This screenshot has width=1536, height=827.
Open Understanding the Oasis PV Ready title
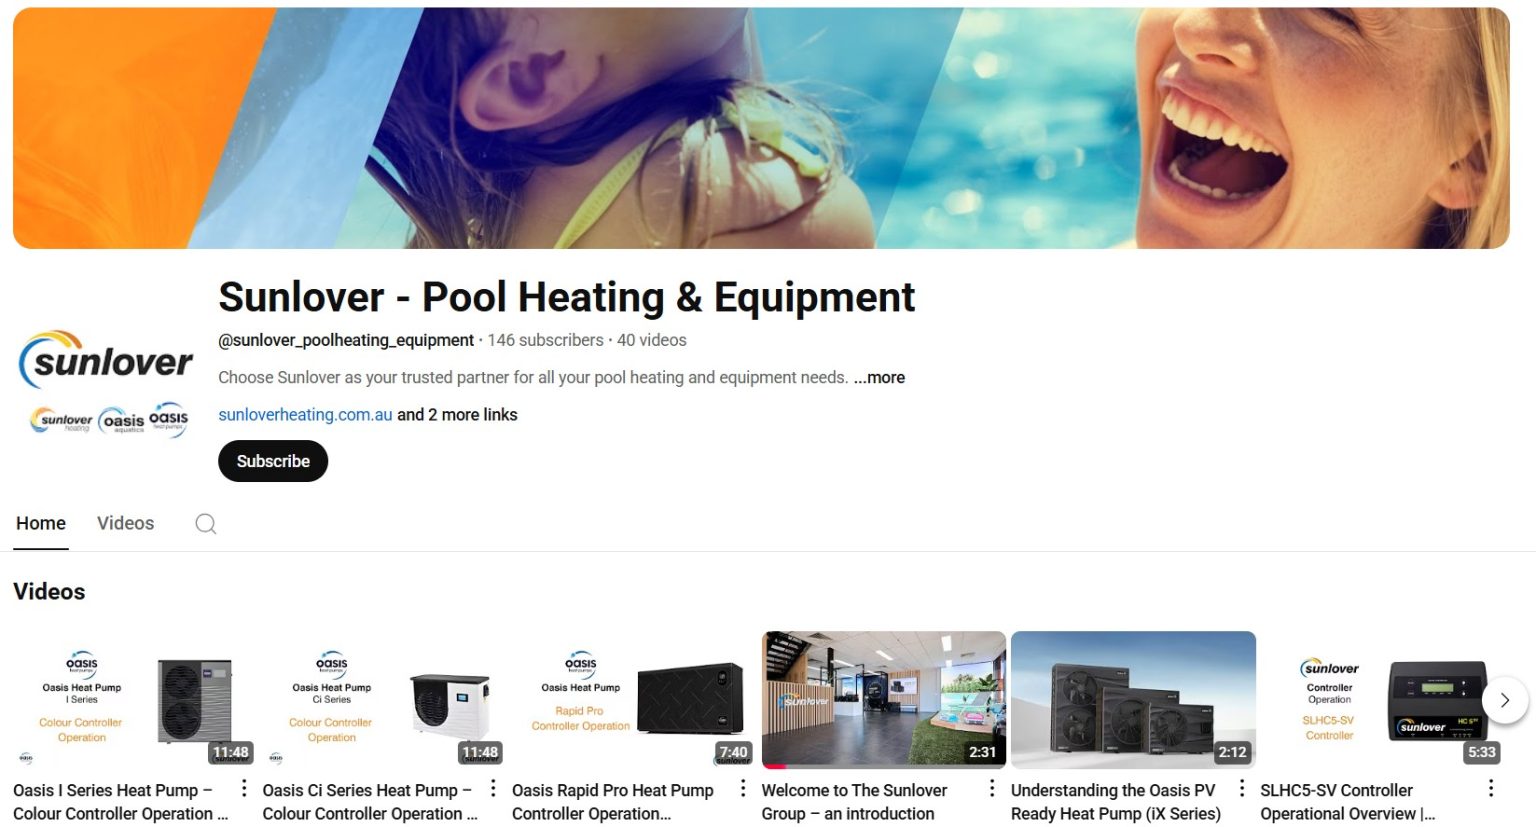(x=1116, y=802)
